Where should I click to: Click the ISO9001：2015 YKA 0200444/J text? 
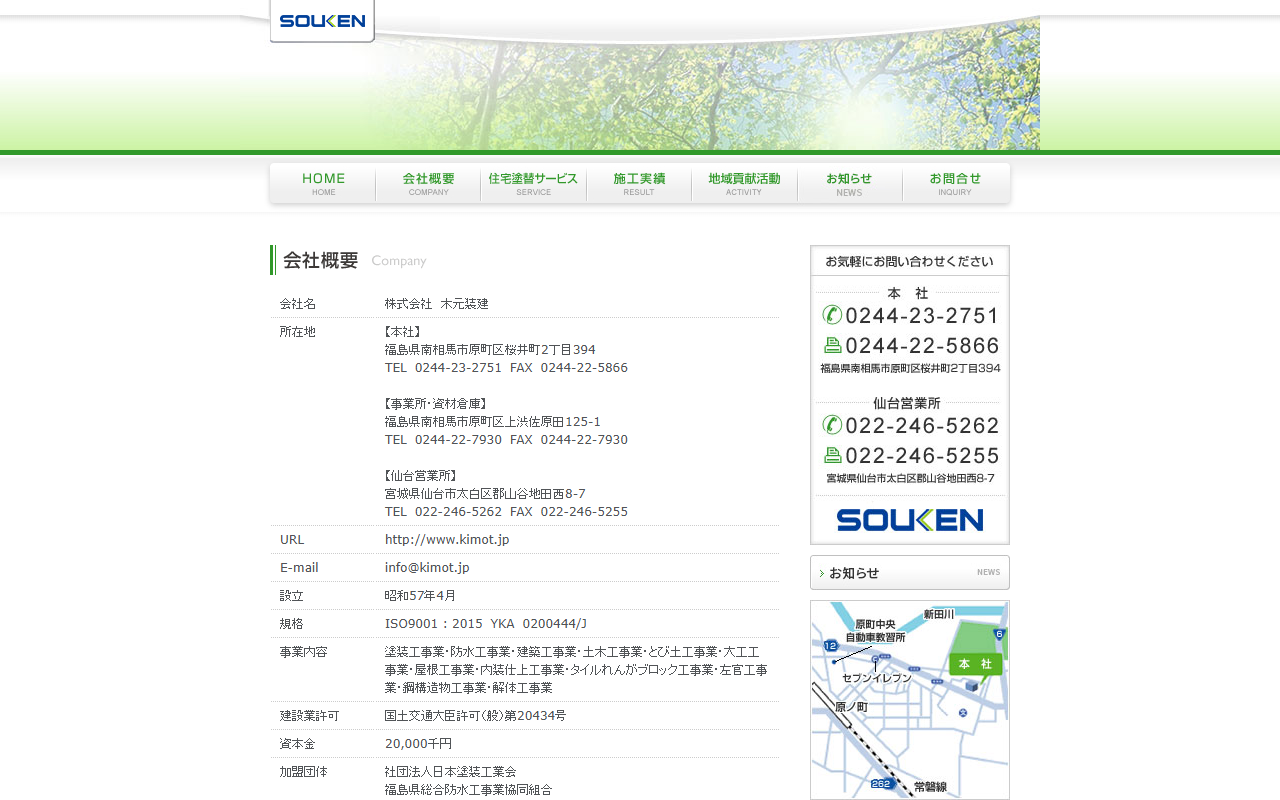click(x=486, y=624)
